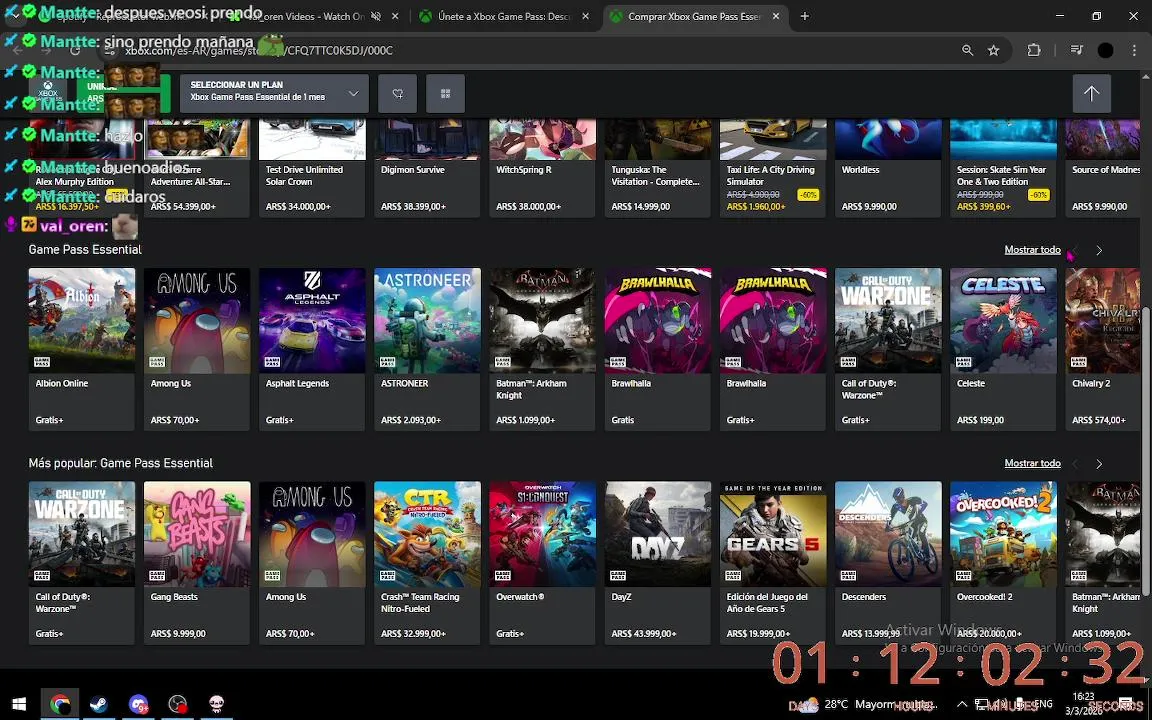Open the Chrome media control icon
This screenshot has height=720, width=1152.
pos(1076,50)
